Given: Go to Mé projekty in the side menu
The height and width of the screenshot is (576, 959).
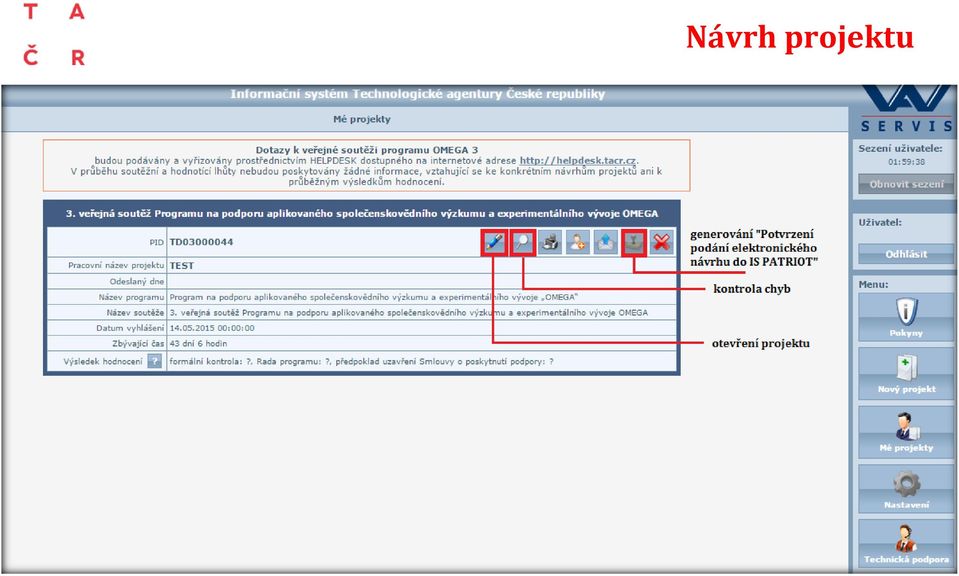Looking at the screenshot, I should tap(906, 432).
